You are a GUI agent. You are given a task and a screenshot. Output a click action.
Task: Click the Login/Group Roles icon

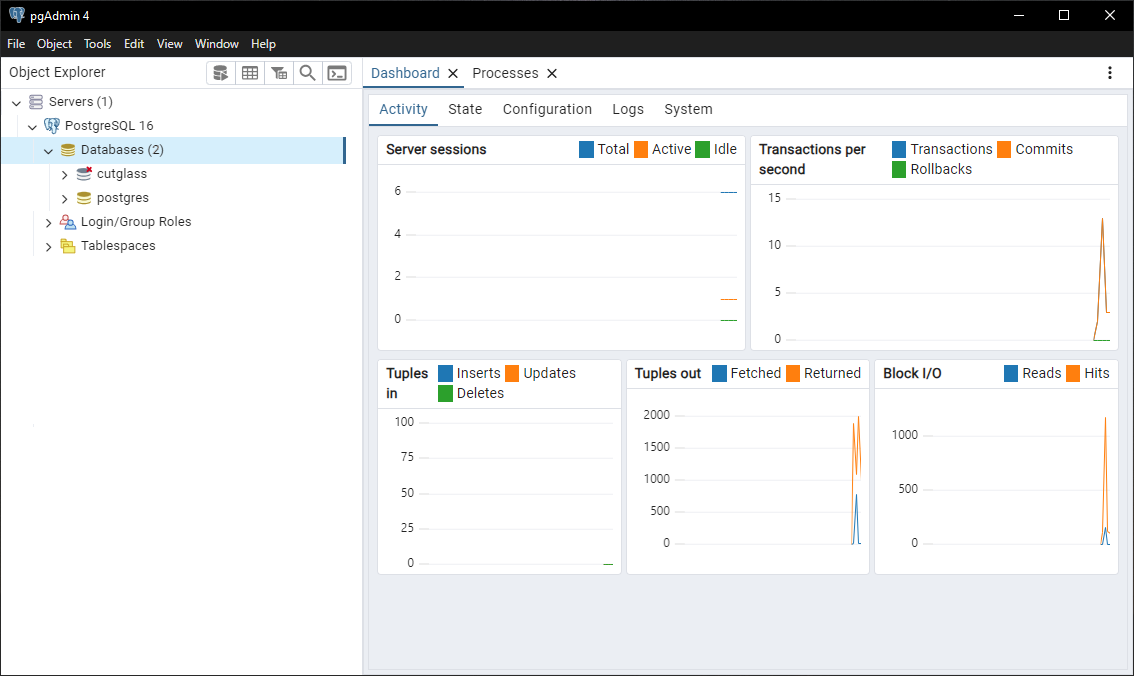pyautogui.click(x=68, y=222)
